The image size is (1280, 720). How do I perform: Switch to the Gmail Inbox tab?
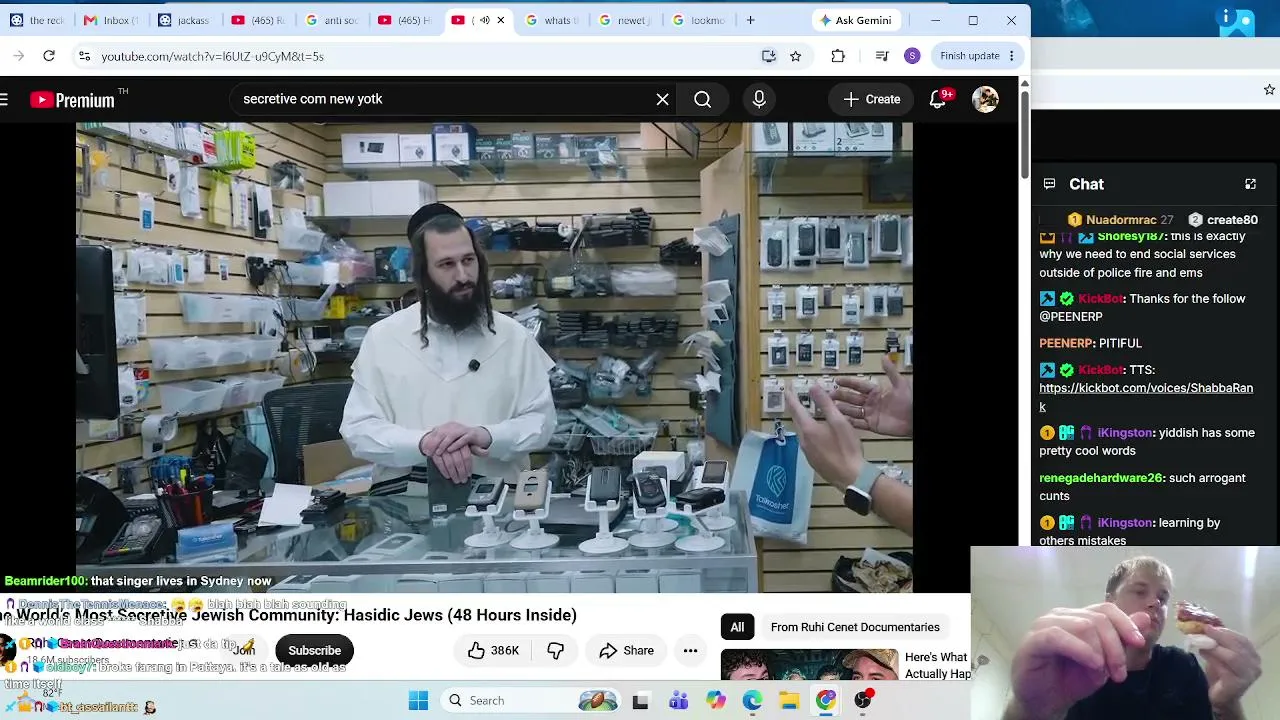(x=112, y=20)
